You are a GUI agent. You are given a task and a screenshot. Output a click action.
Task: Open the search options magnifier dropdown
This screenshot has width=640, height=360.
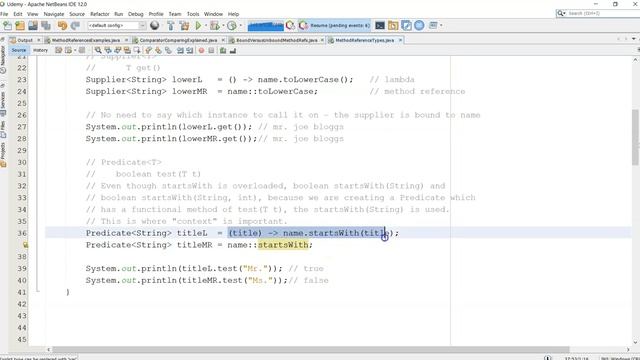562,13
